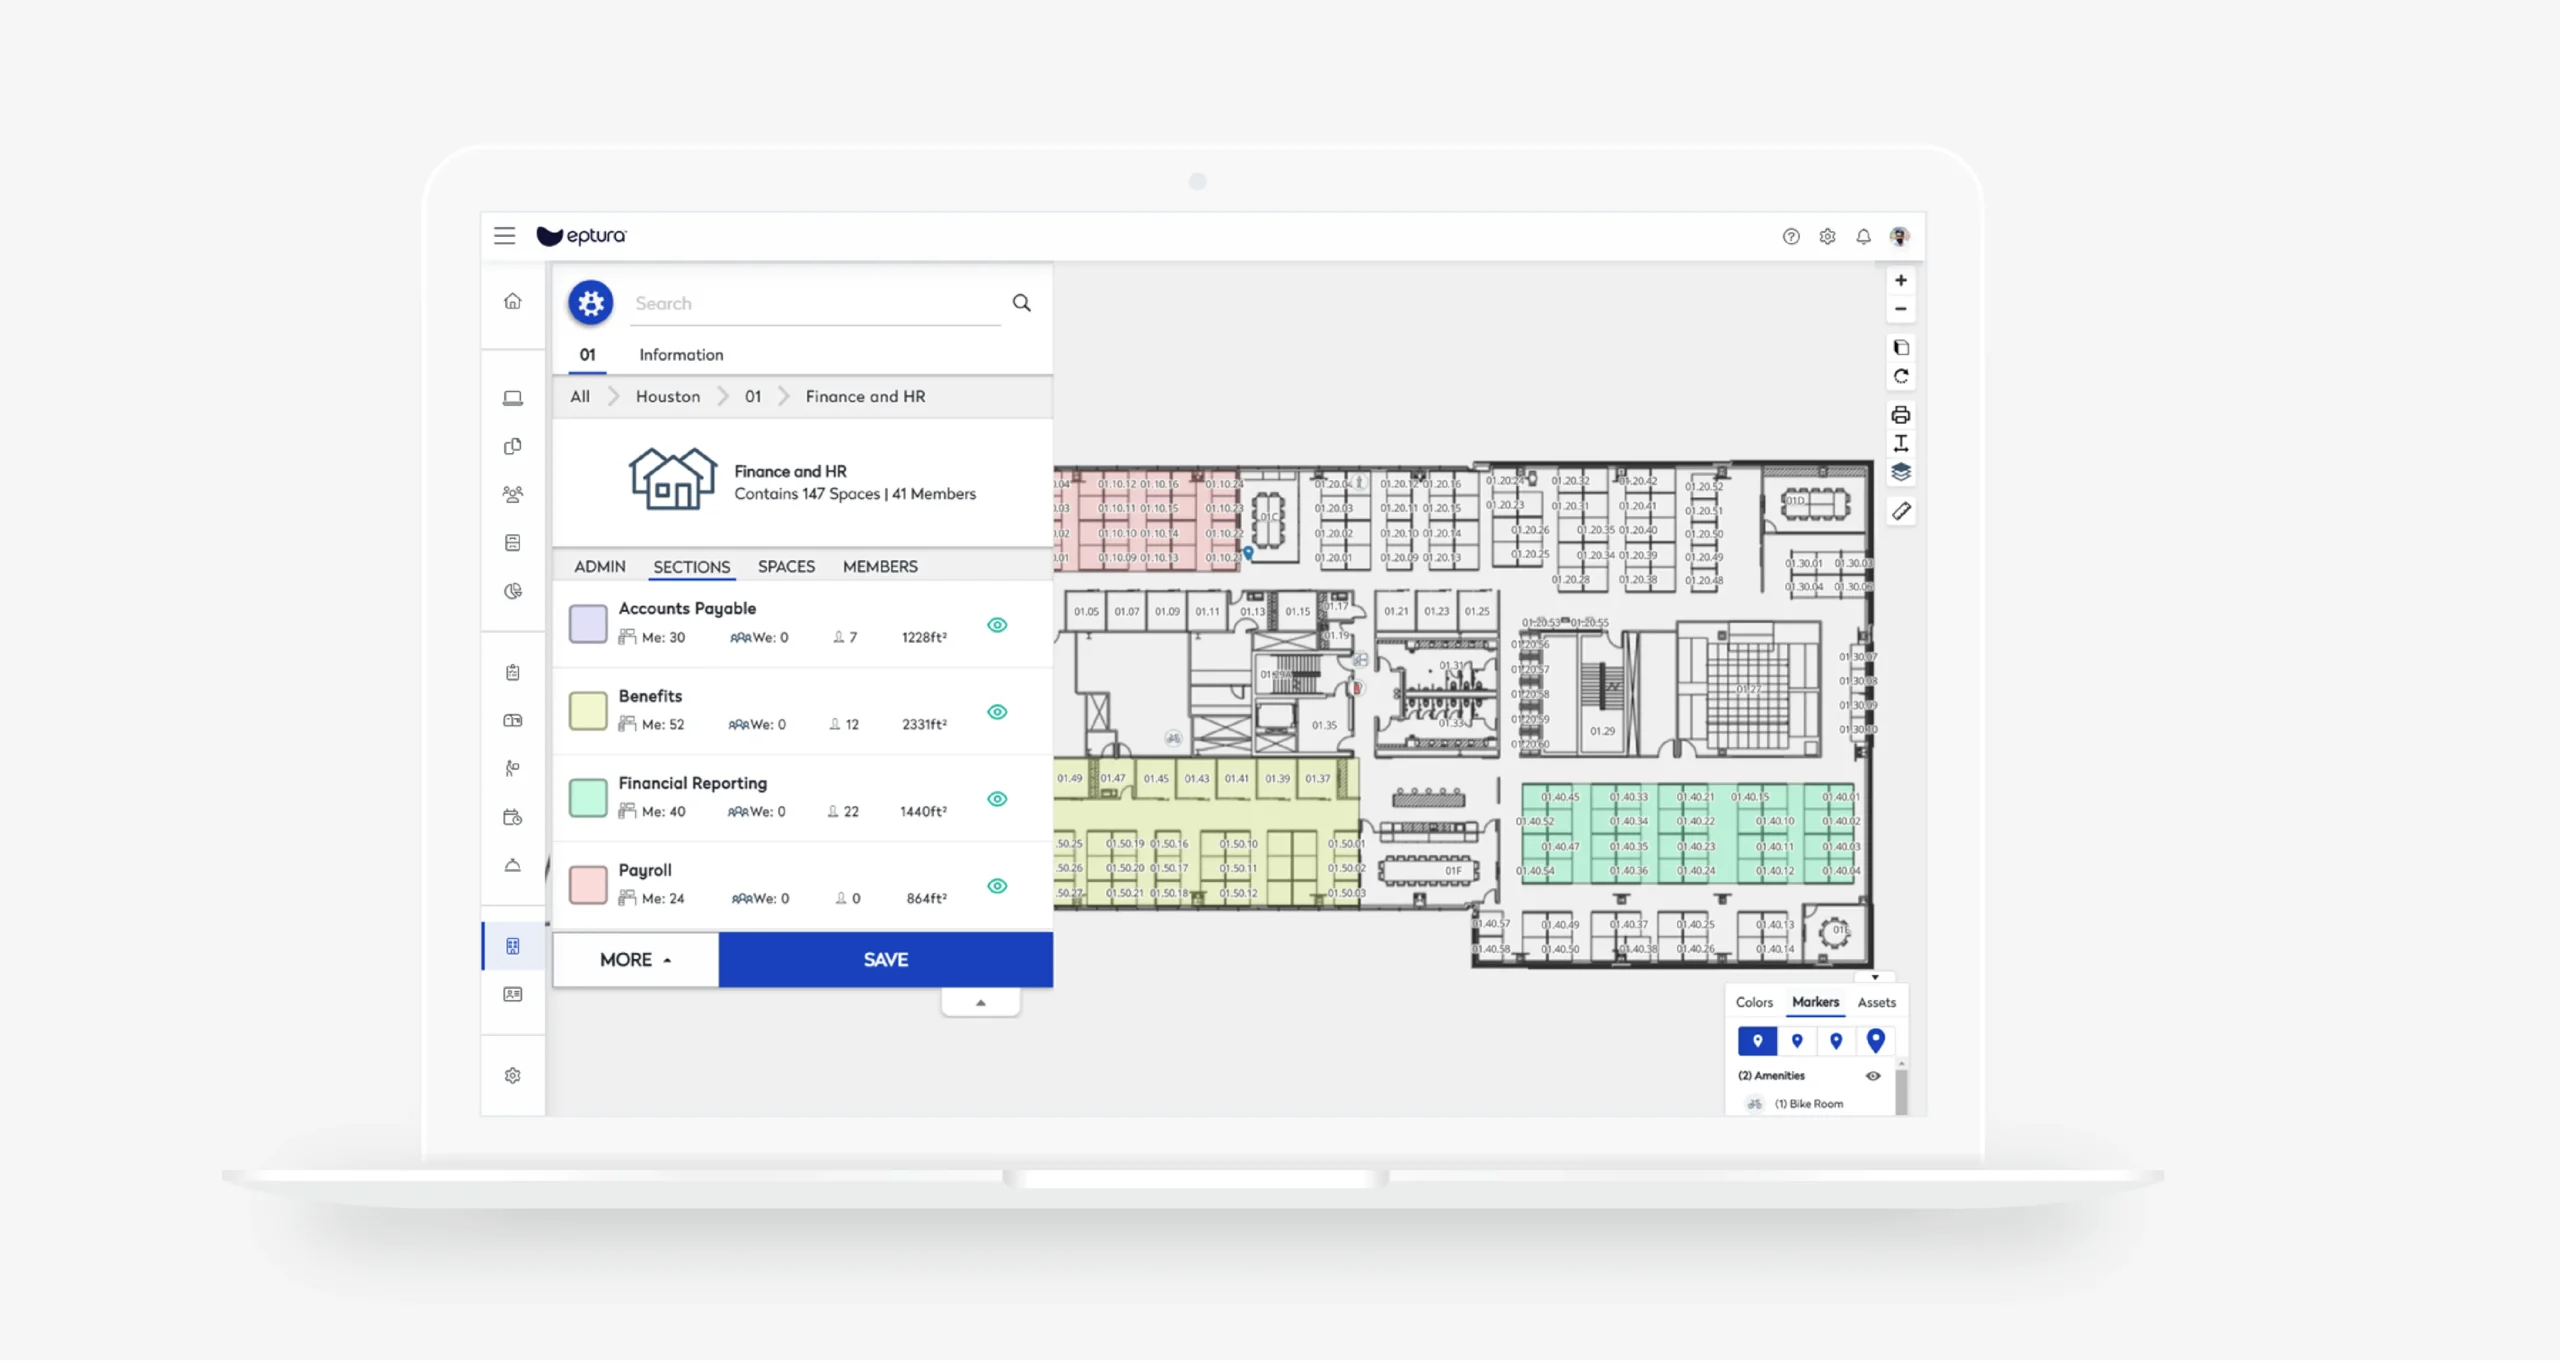Click the refresh map icon
Viewport: 2560px width, 1364px height.
point(1900,377)
